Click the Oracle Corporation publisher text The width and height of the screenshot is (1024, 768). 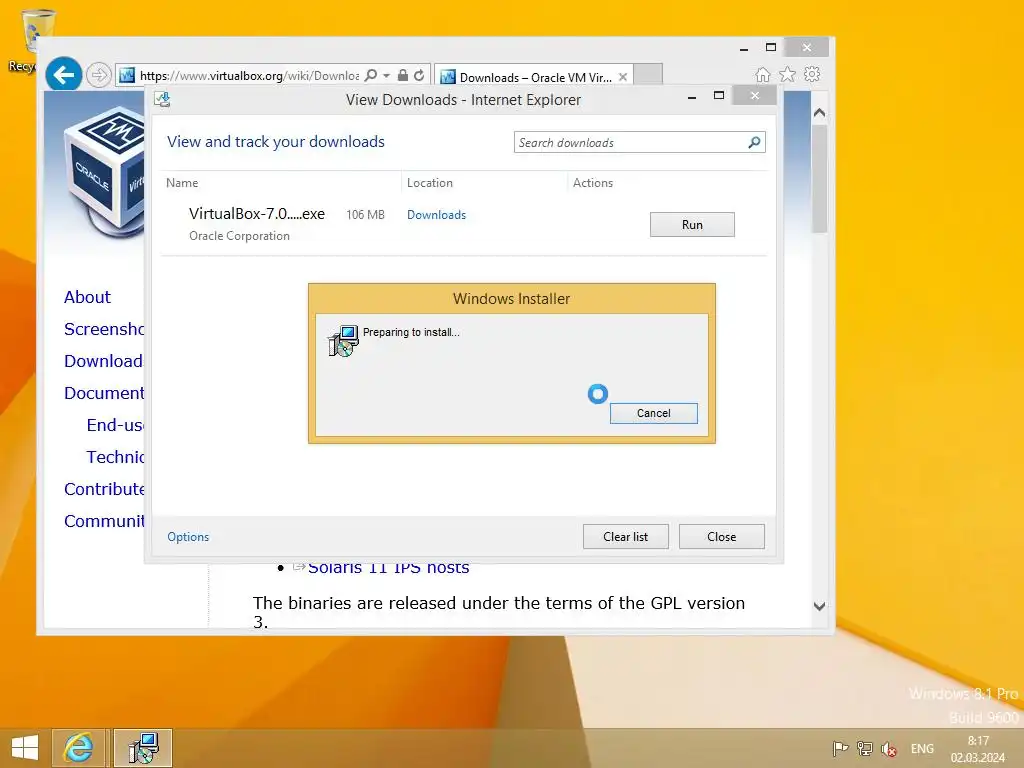click(239, 236)
